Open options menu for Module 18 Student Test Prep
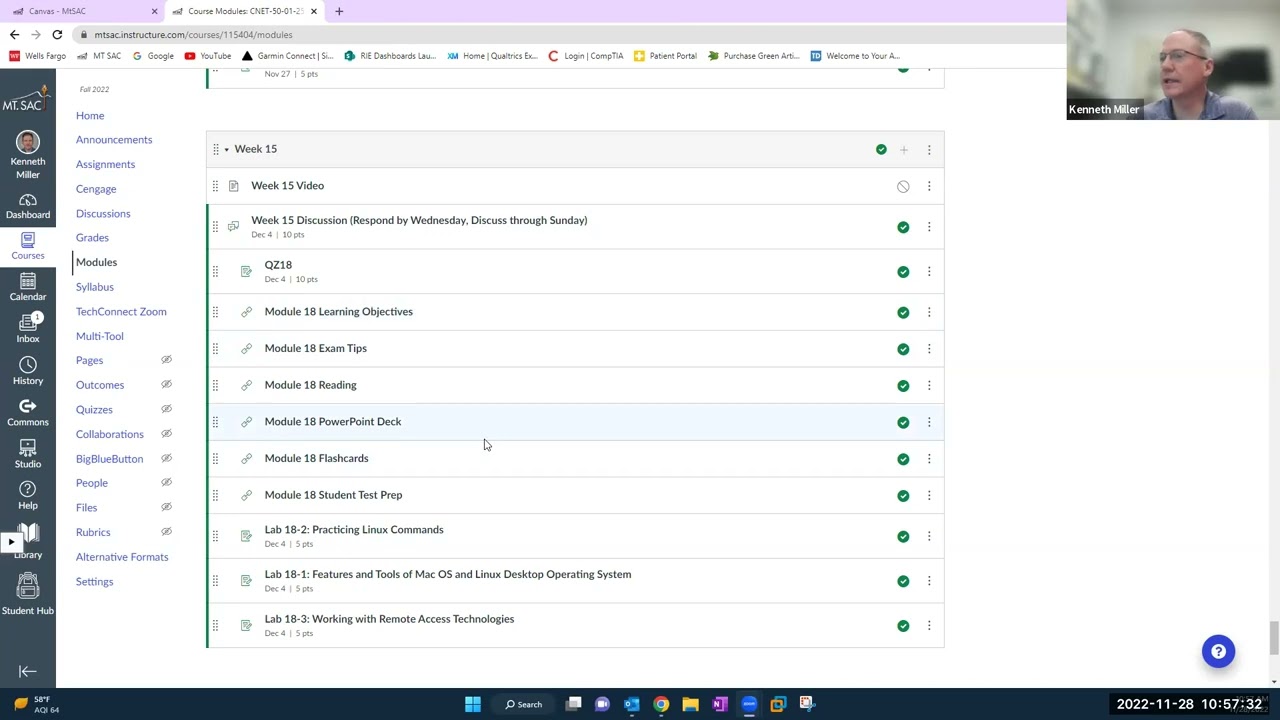 click(x=929, y=495)
